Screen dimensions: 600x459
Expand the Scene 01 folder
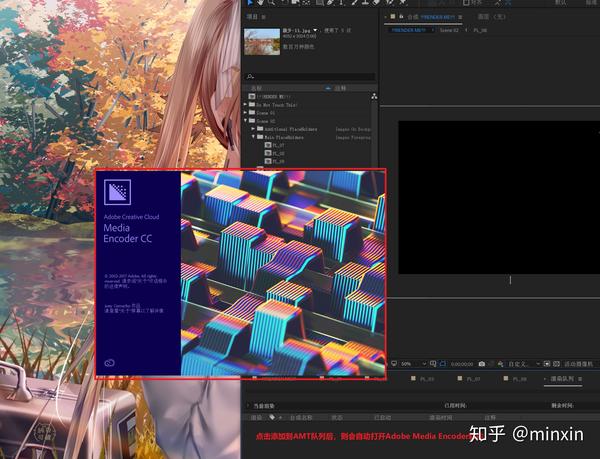coord(246,112)
